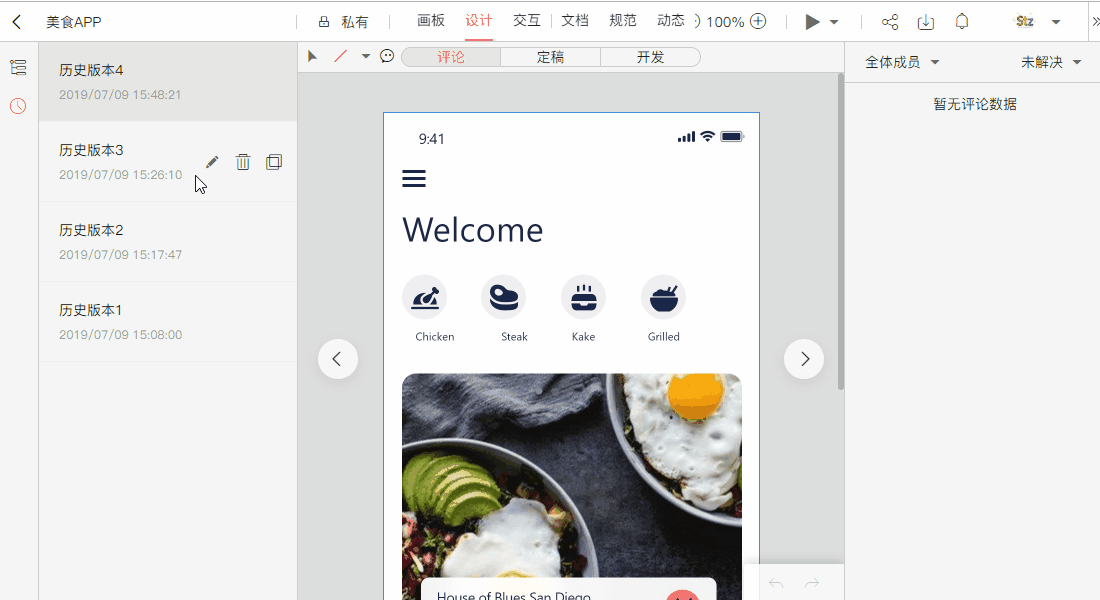1100x600 pixels.
Task: Select the pointer arrow tool
Action: (312, 56)
